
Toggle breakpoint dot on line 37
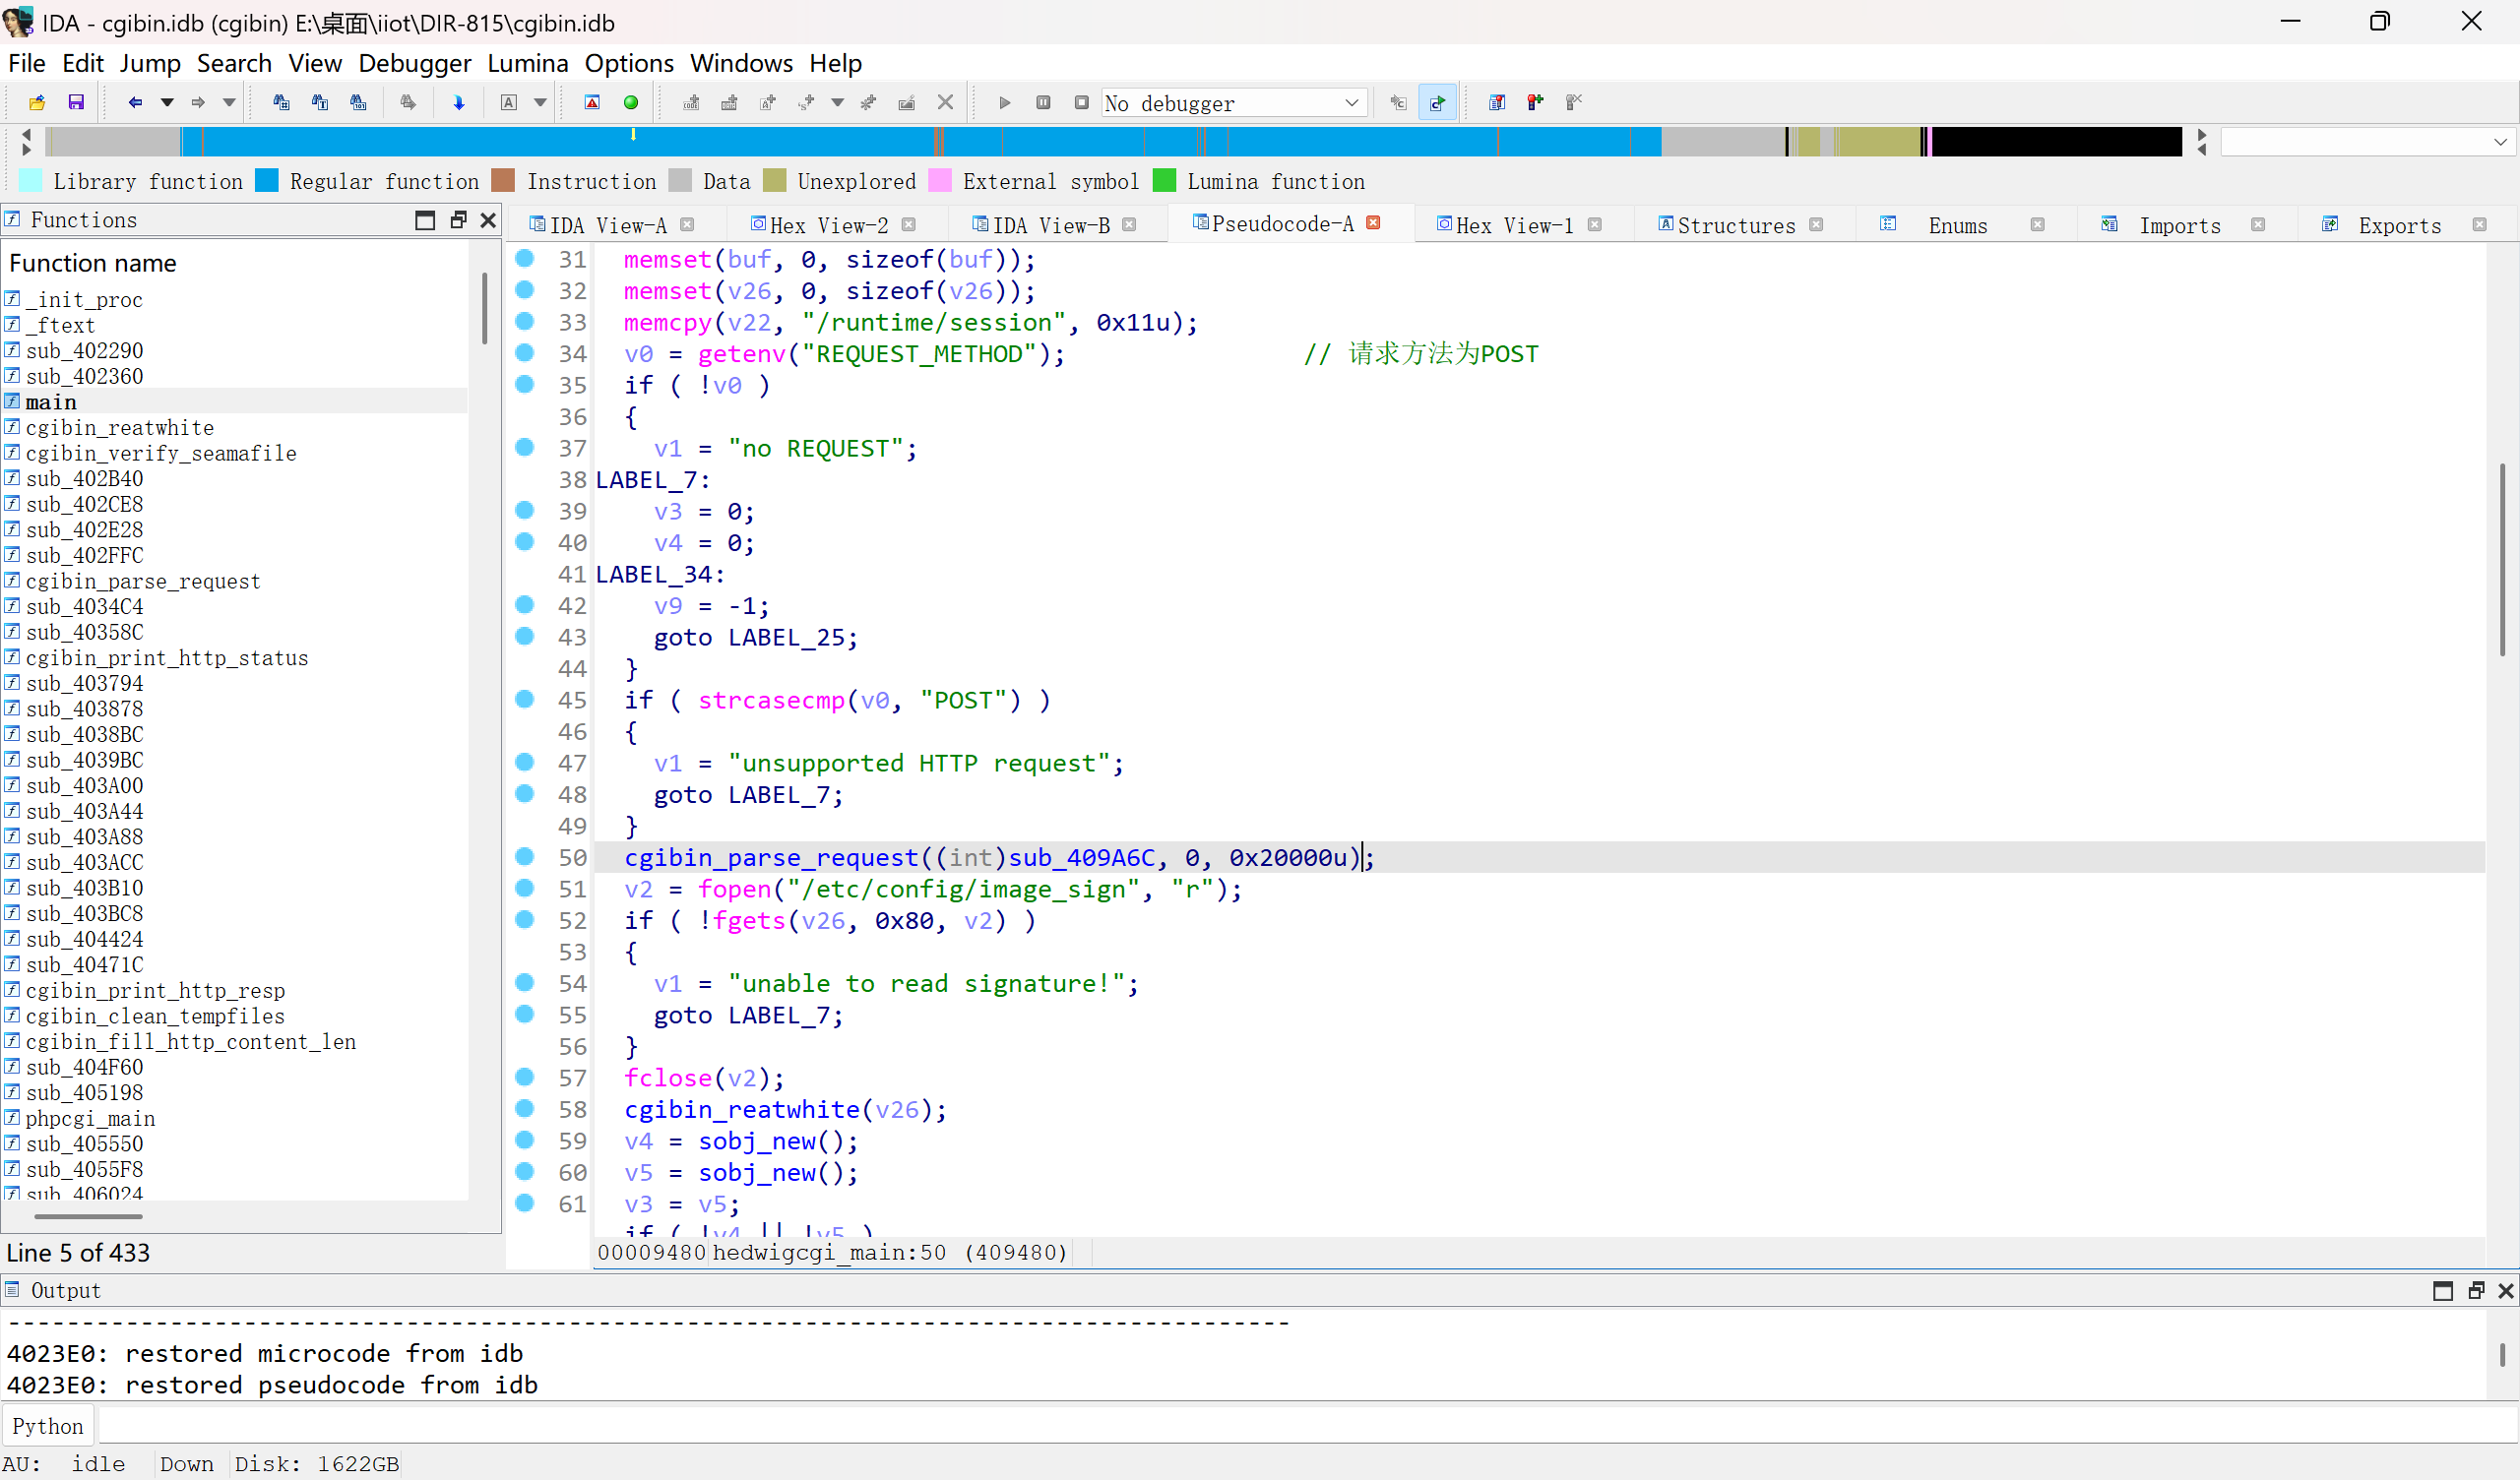point(524,447)
